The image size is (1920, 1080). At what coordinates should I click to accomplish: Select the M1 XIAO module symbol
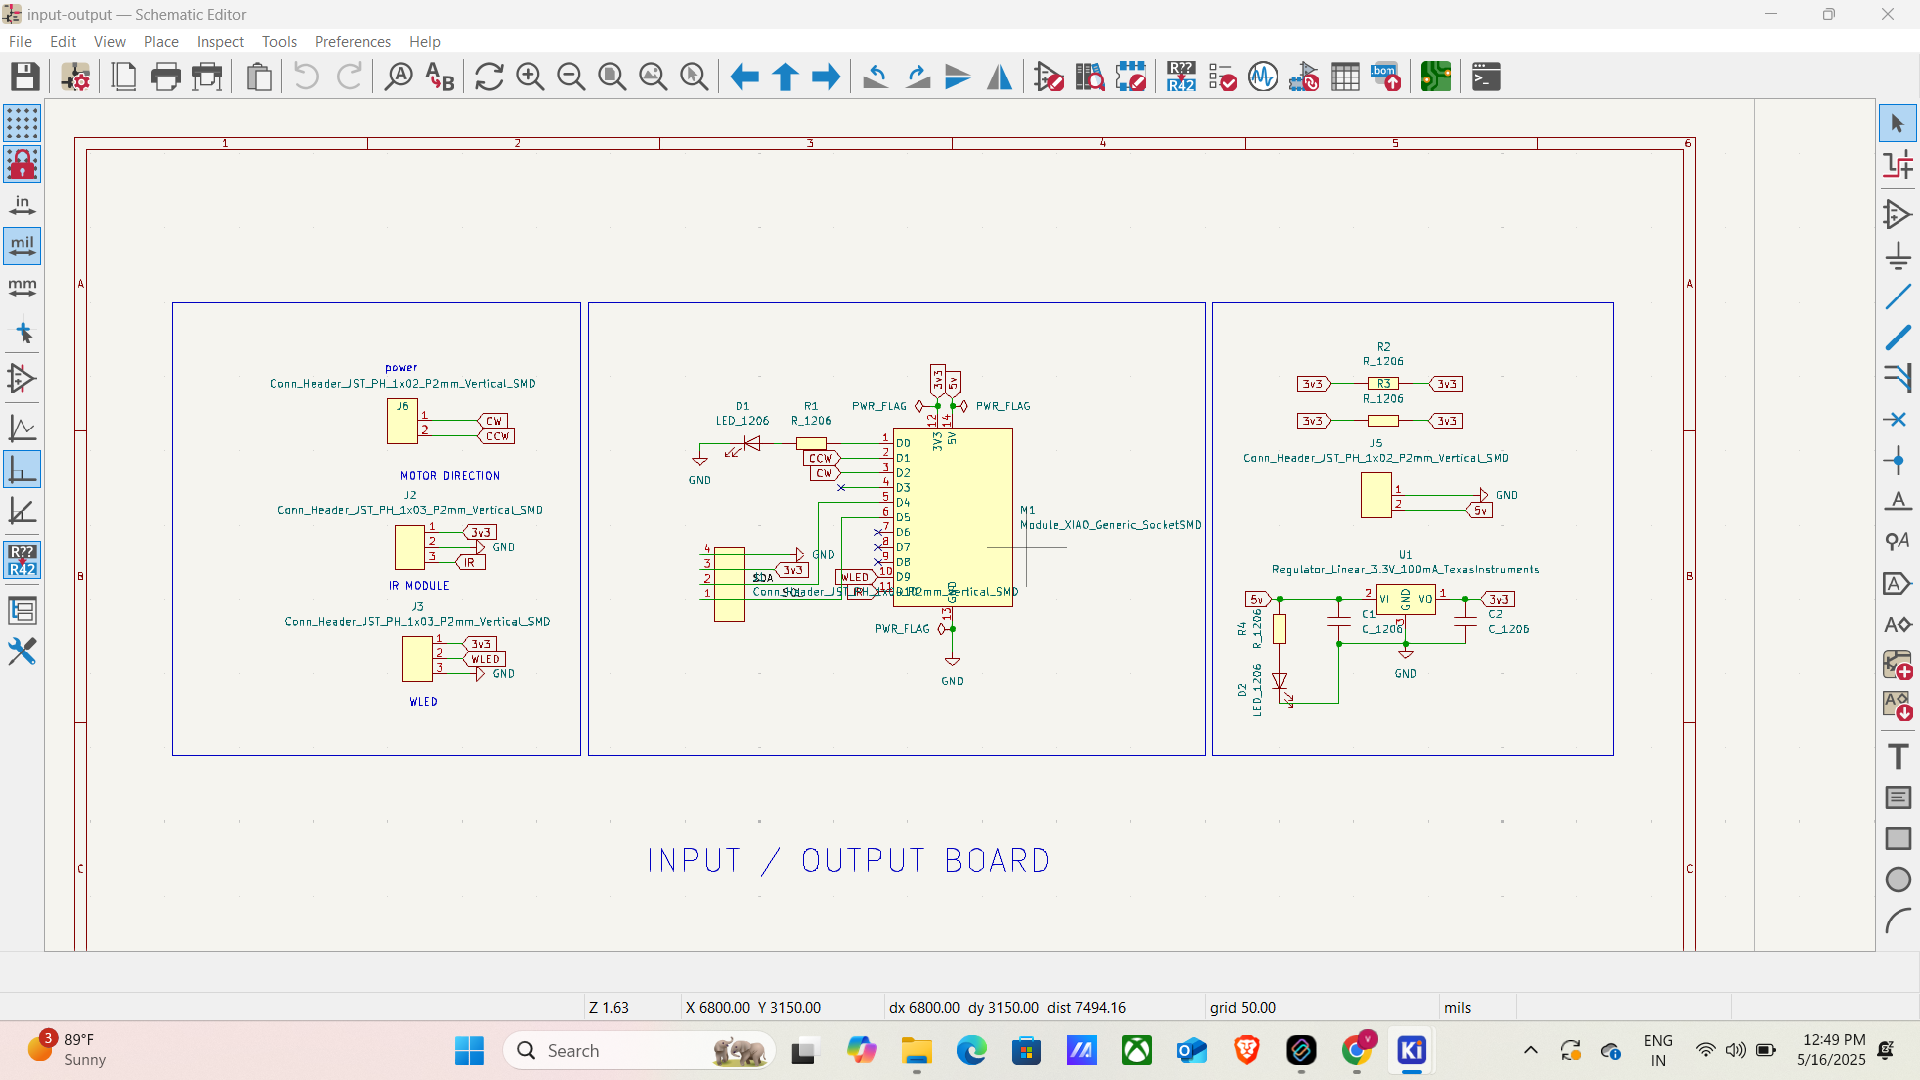coord(953,518)
